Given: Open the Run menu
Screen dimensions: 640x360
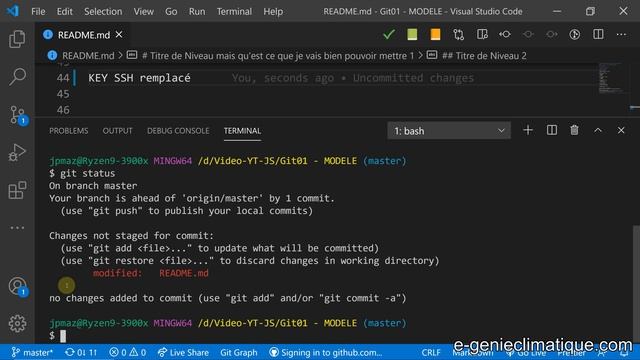Looking at the screenshot, I should [197, 11].
